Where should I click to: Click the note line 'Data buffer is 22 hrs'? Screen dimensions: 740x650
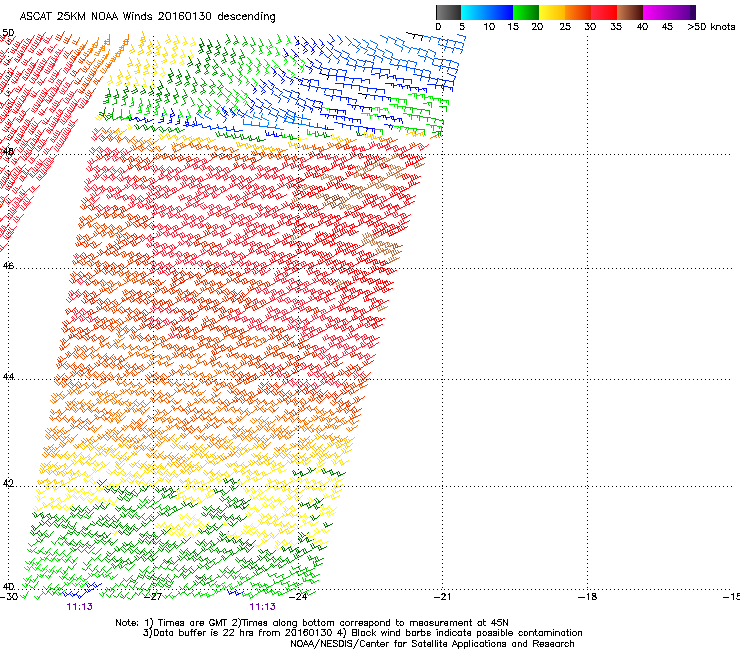point(202,633)
